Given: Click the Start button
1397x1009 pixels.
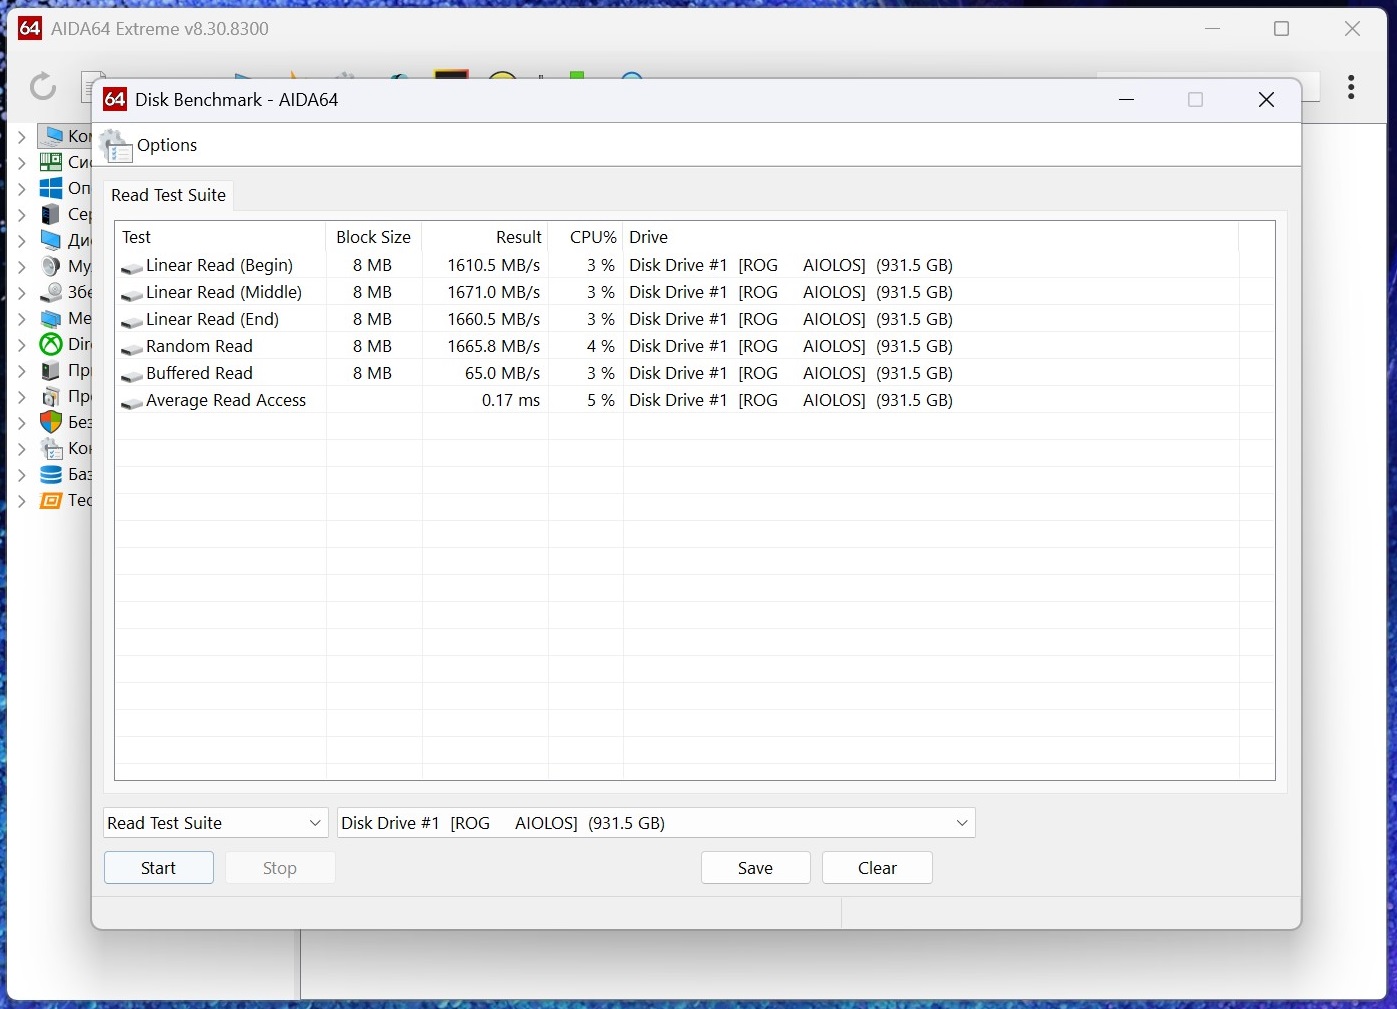Looking at the screenshot, I should pos(159,868).
